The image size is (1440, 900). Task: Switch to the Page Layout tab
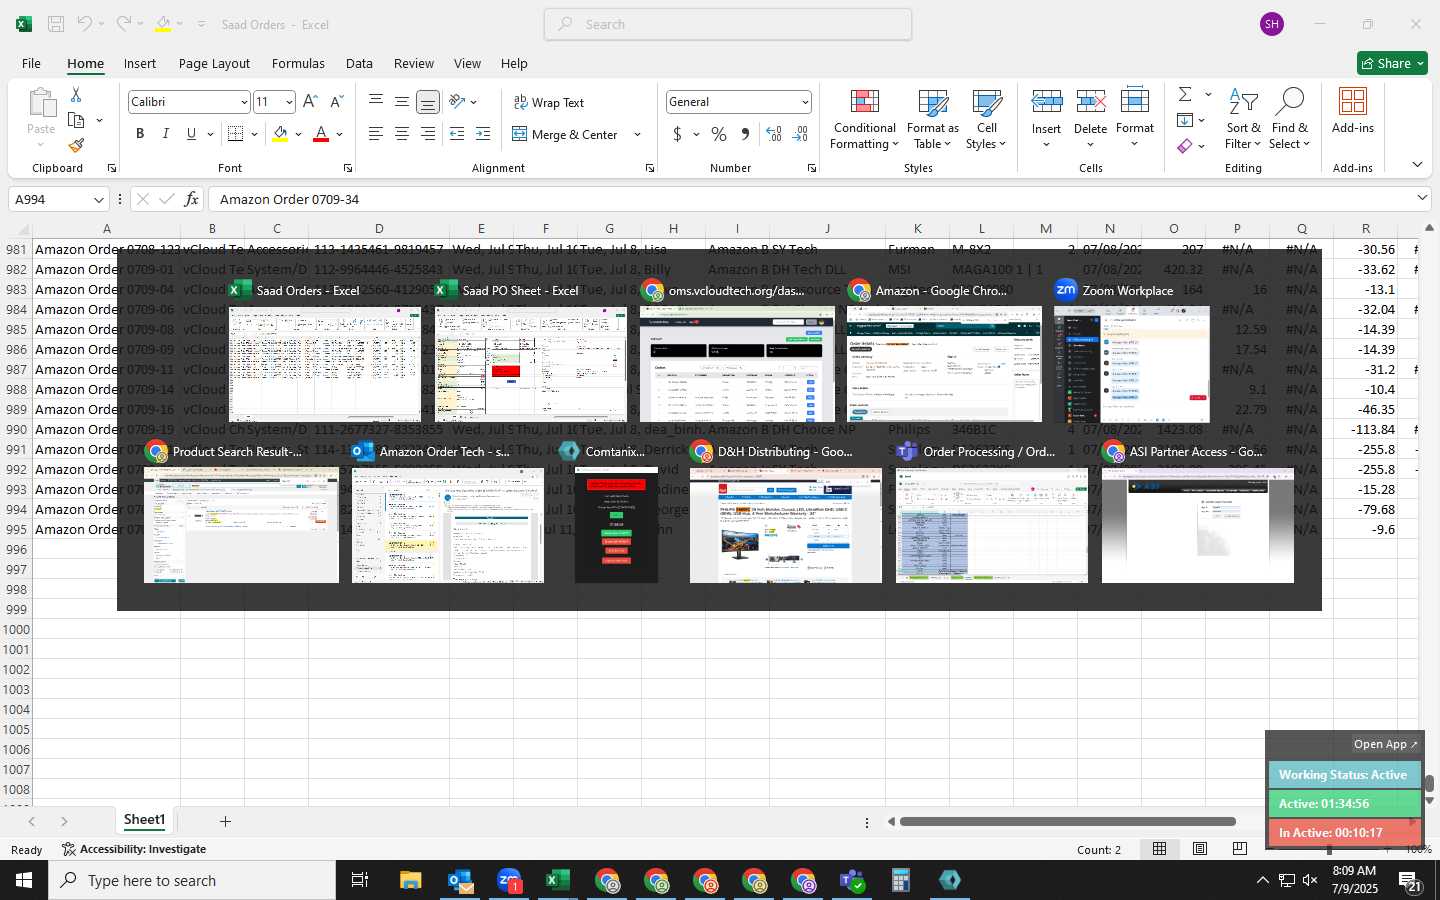(x=214, y=63)
